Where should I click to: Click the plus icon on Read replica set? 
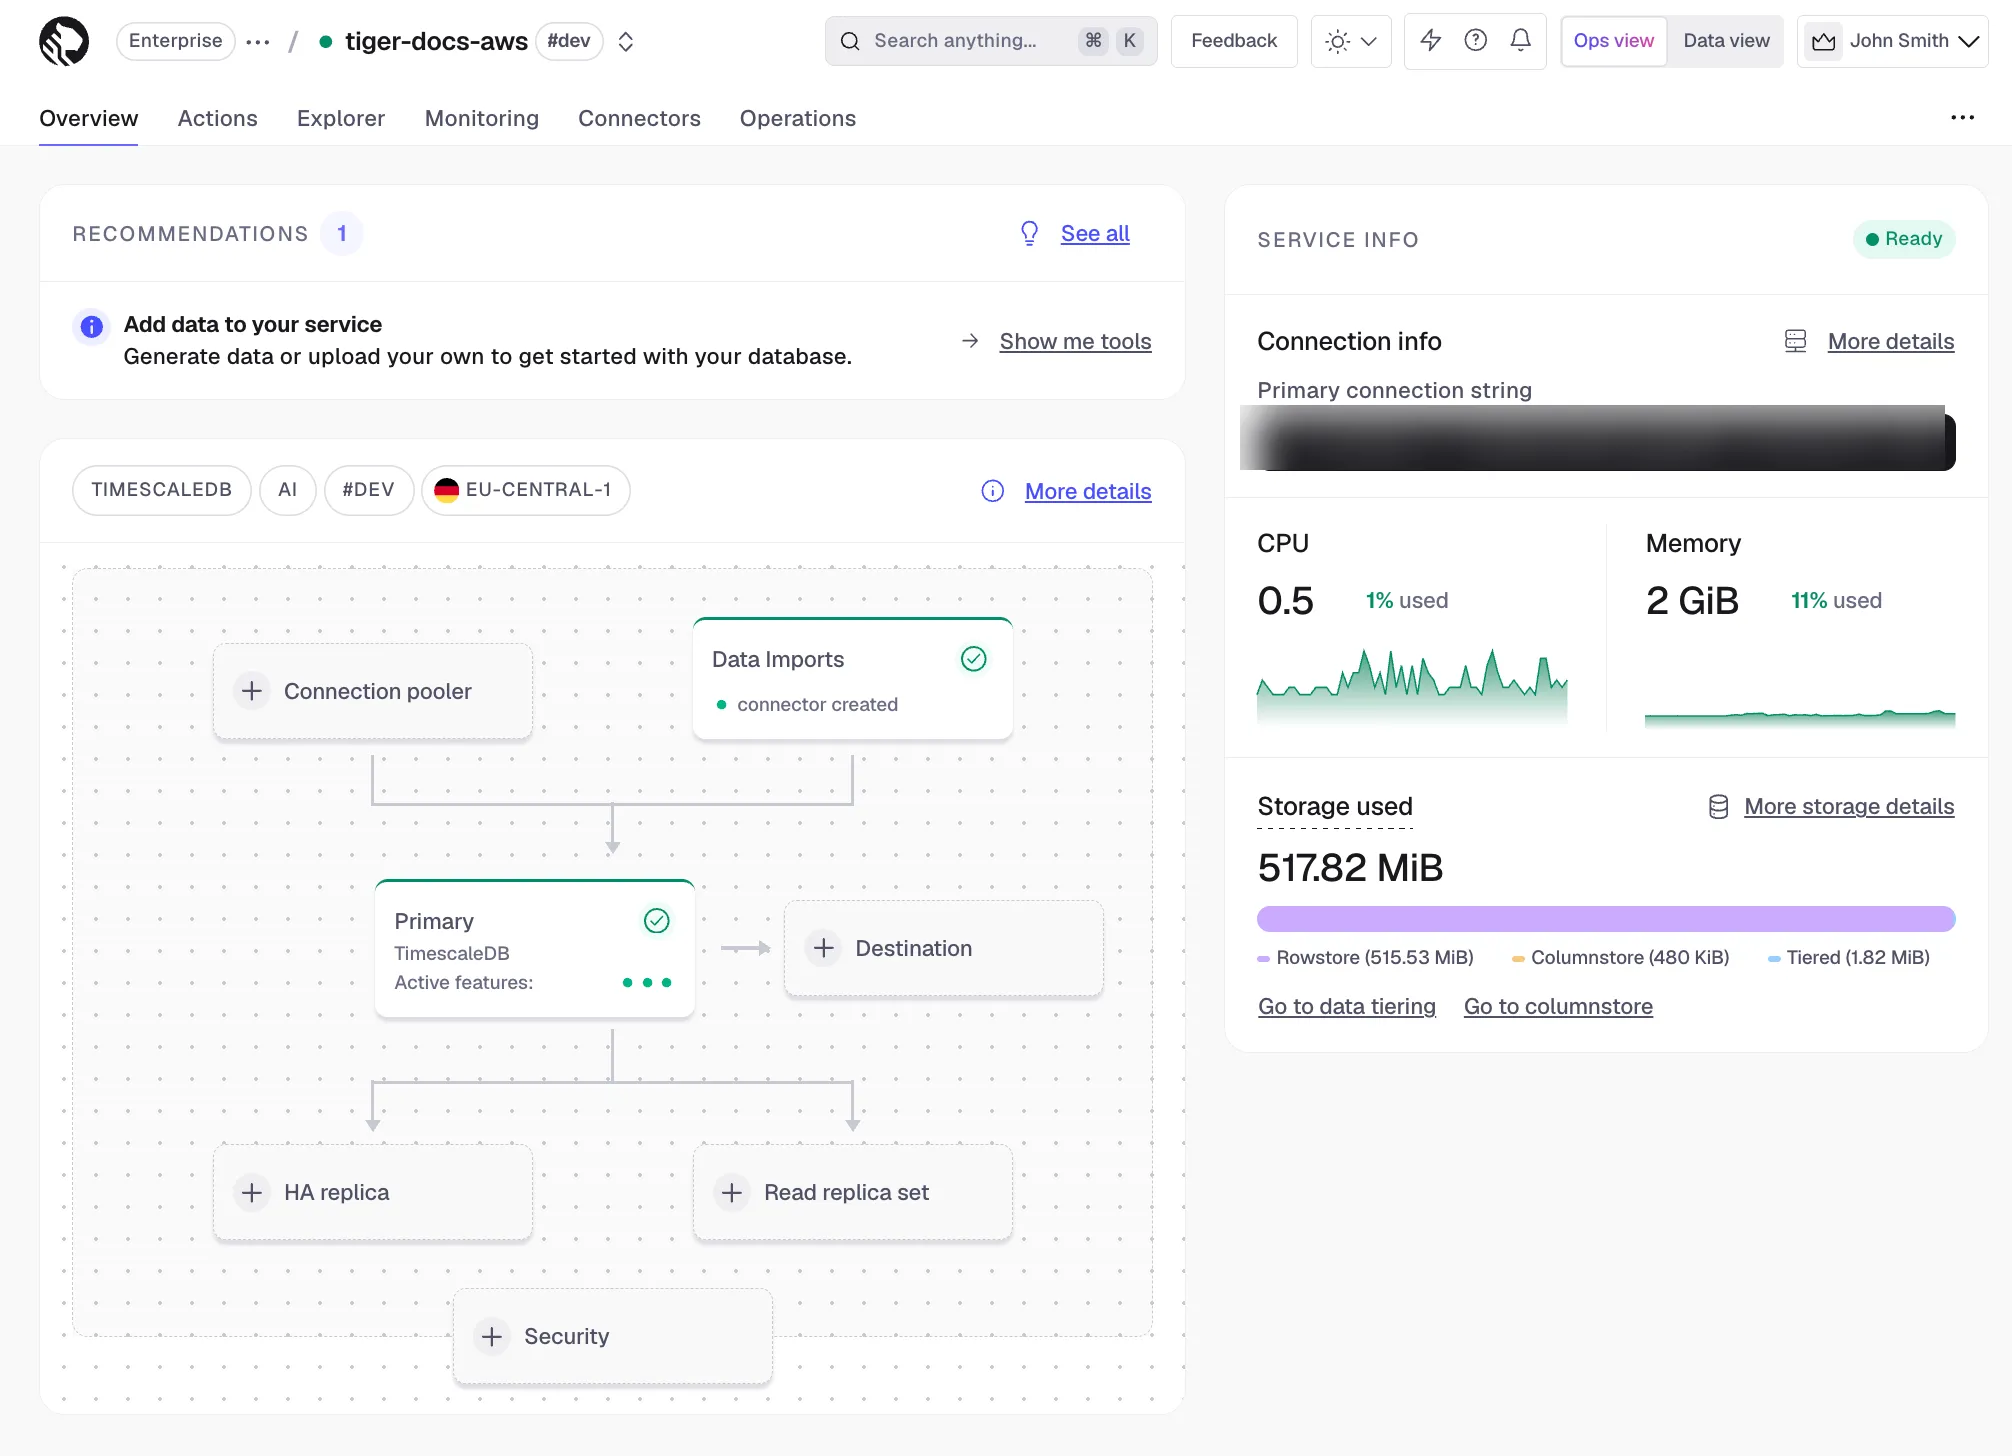coord(732,1192)
